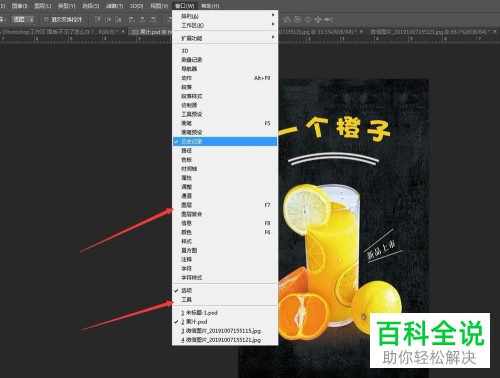The width and height of the screenshot is (500, 378).
Task: Enable the 工具 panel entry
Action: 225,299
